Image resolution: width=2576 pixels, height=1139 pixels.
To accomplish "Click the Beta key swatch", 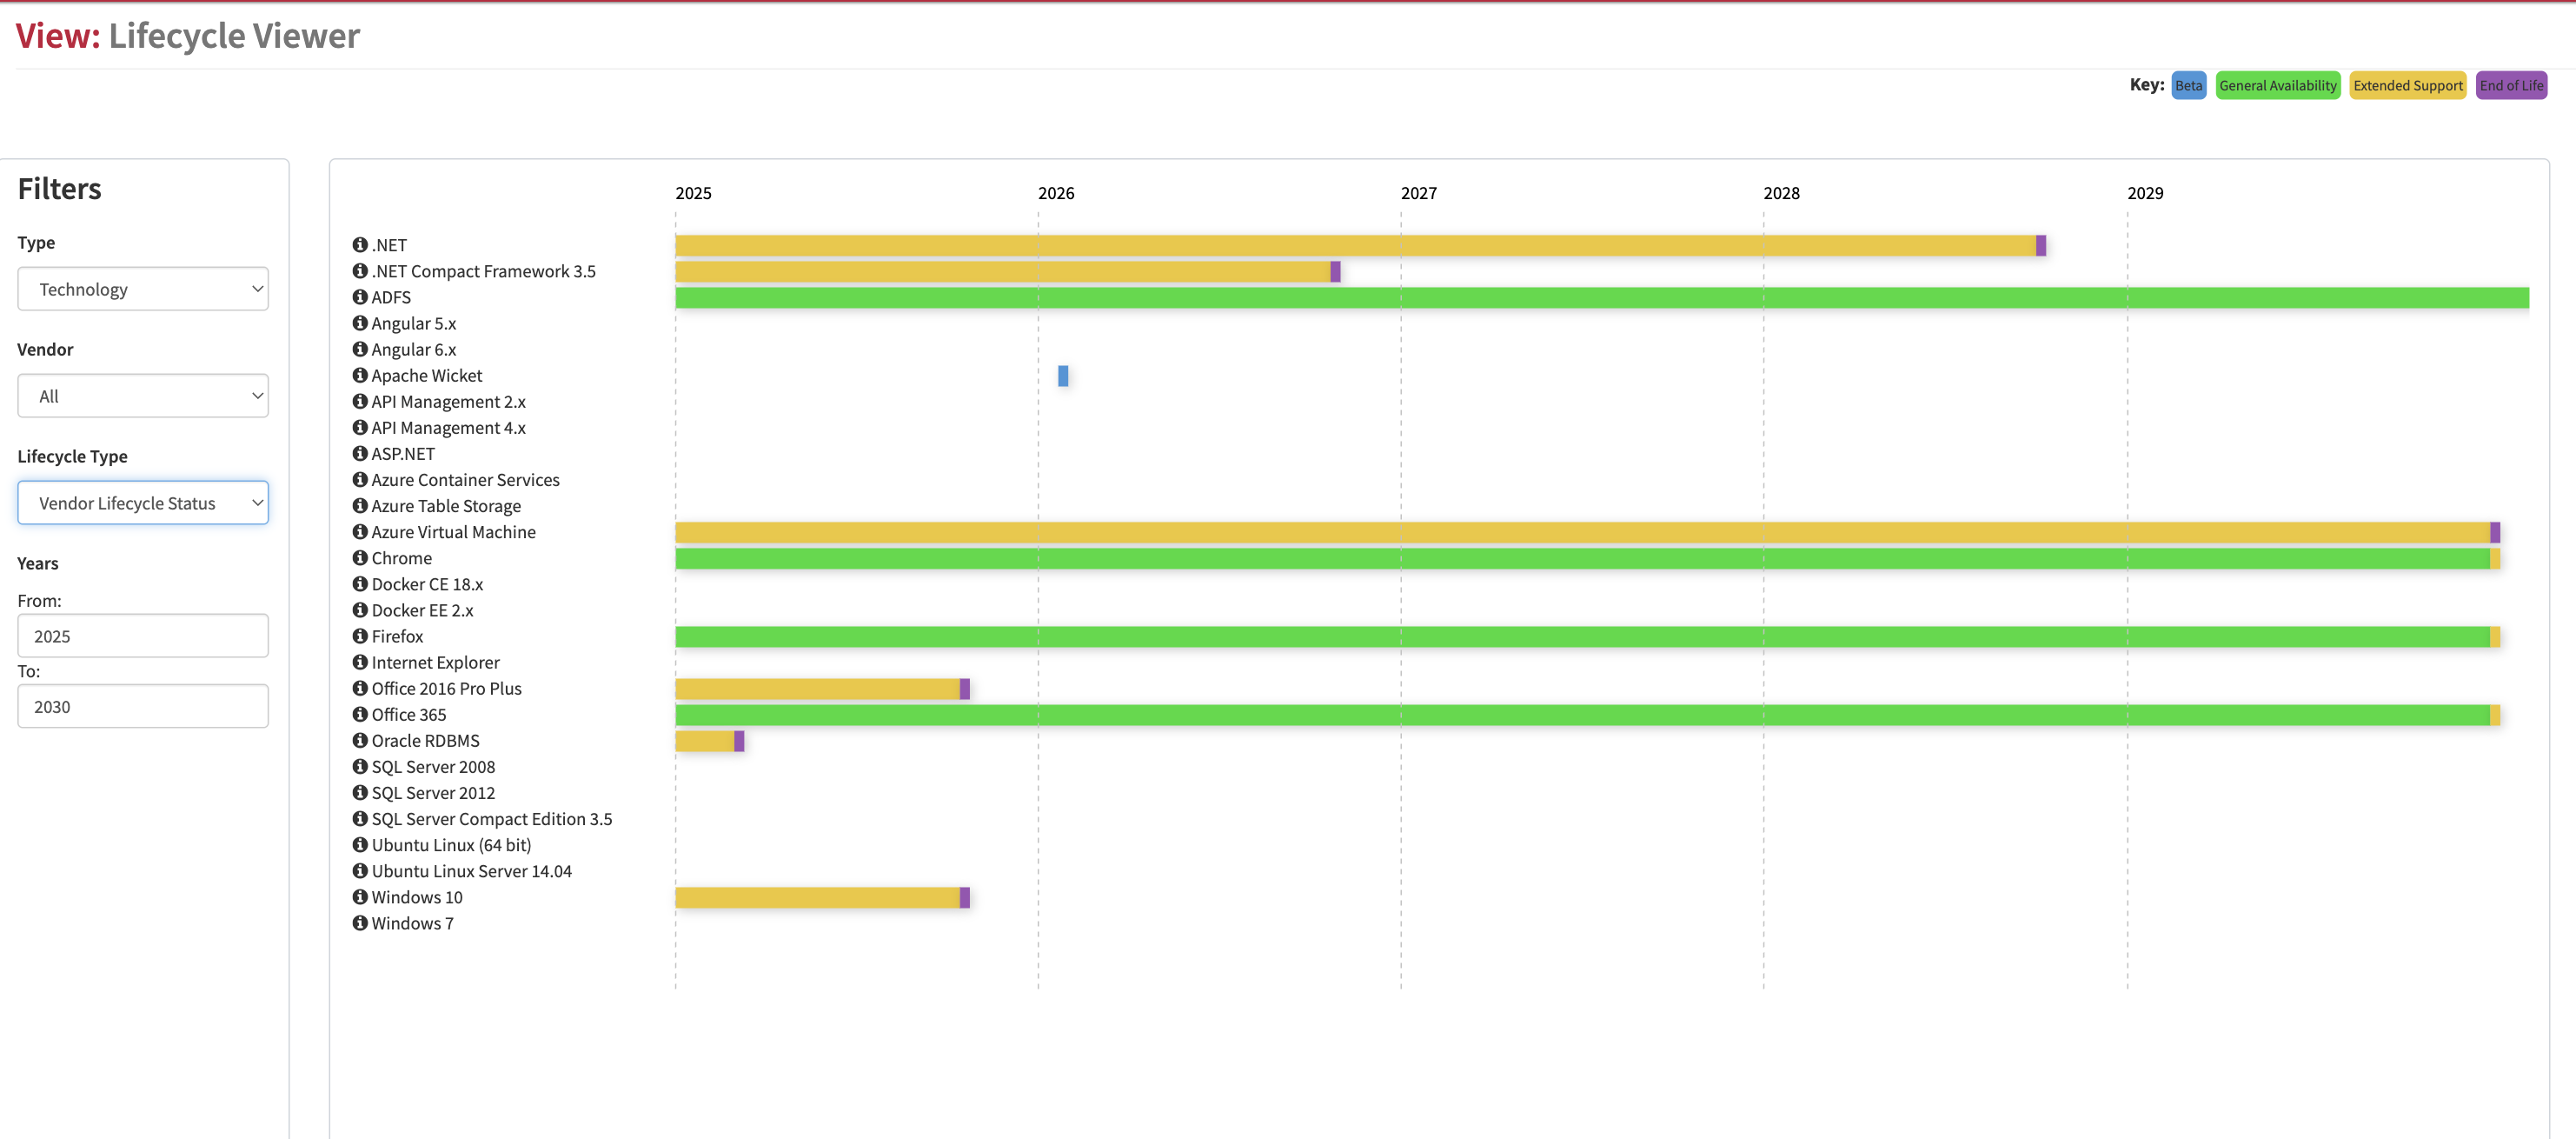I will [2188, 86].
